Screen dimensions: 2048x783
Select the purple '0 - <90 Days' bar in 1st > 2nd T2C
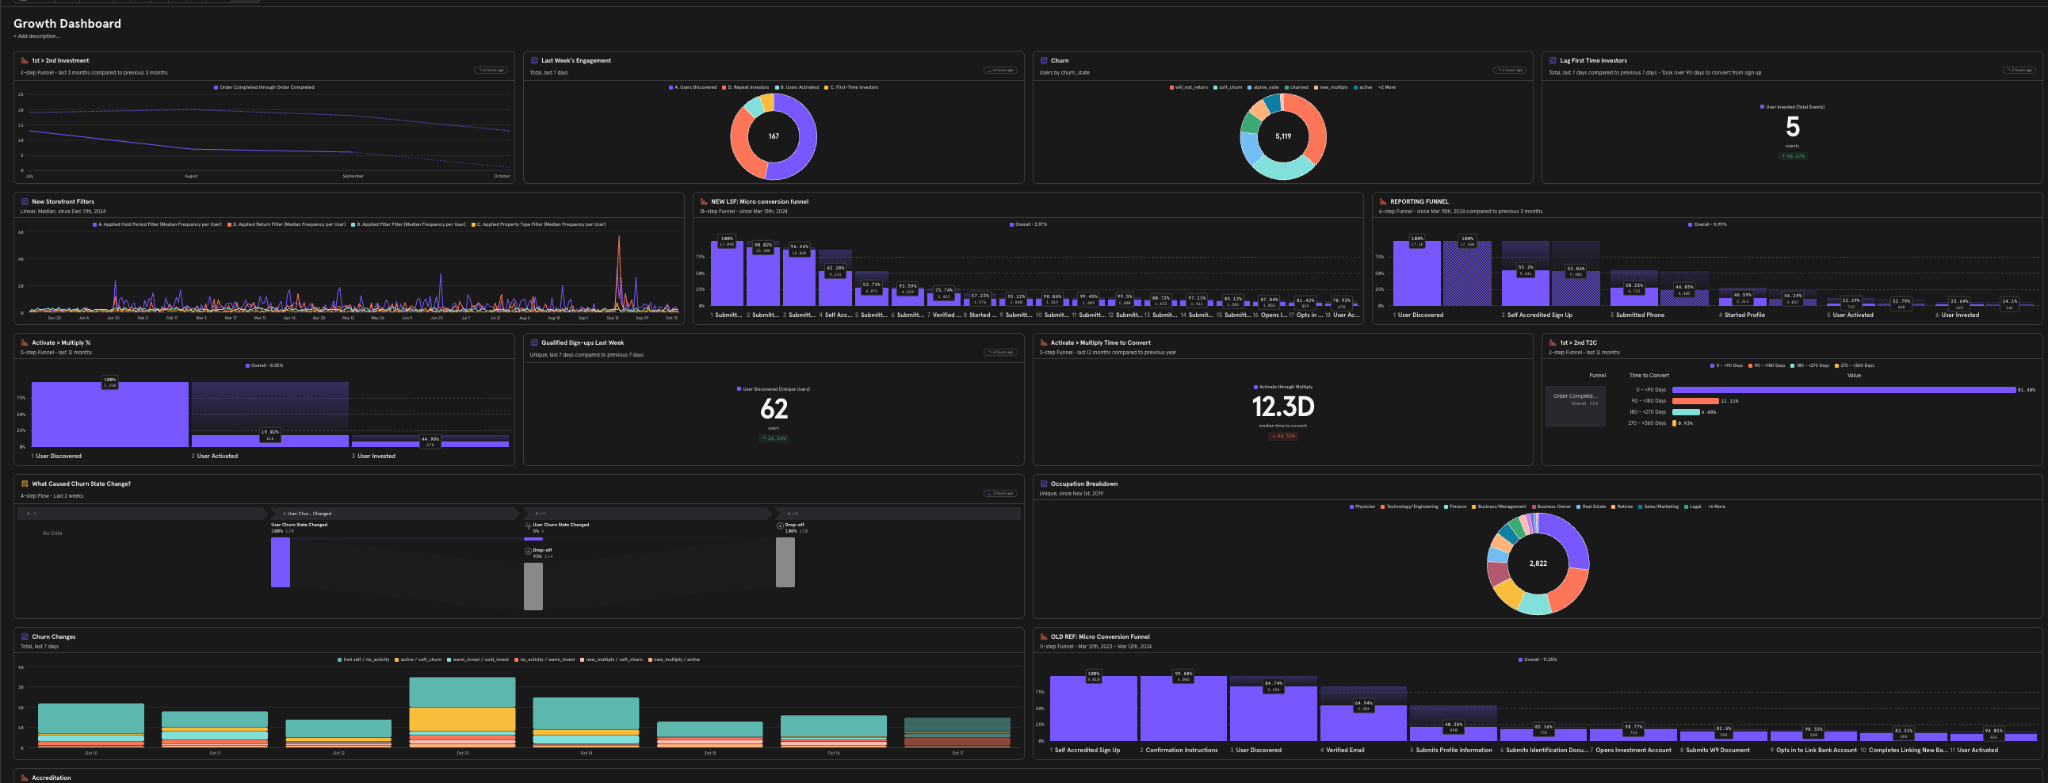[x=1844, y=390]
